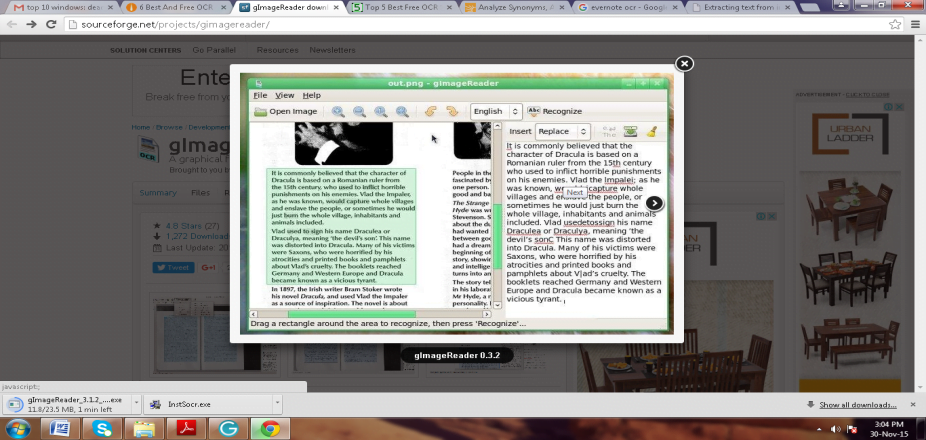The width and height of the screenshot is (926, 440).
Task: Click the zoom in magnifier icon
Action: coord(338,112)
